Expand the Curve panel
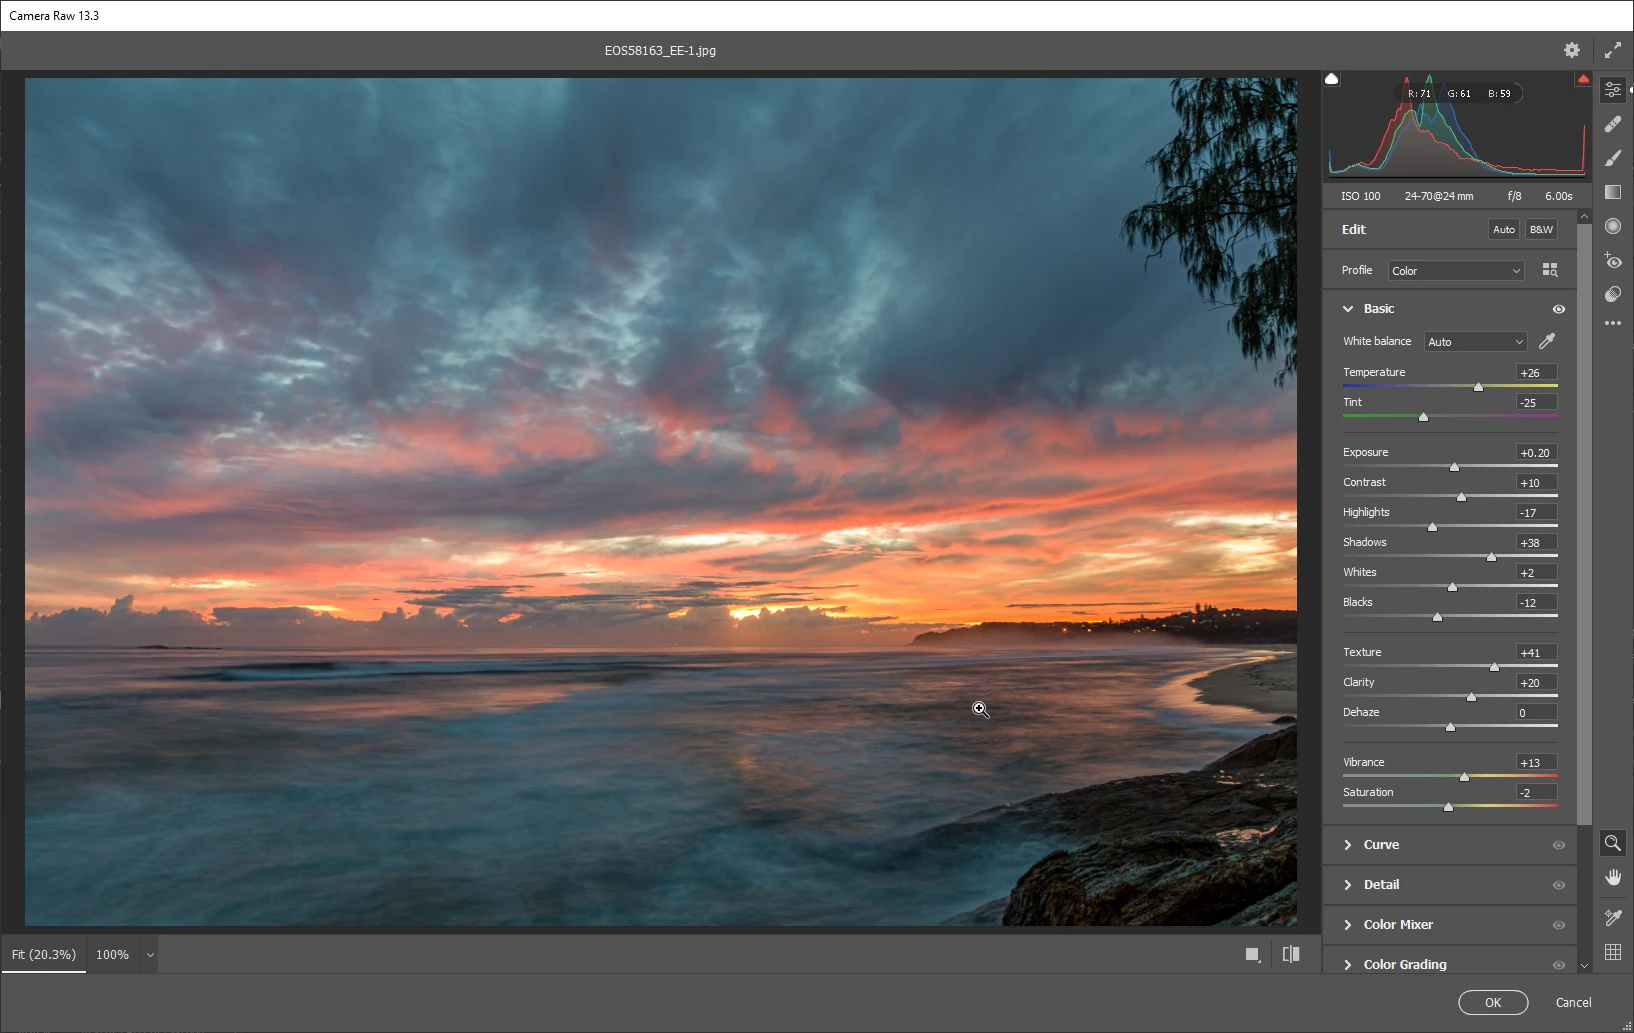Viewport: 1634px width, 1033px height. (1348, 845)
